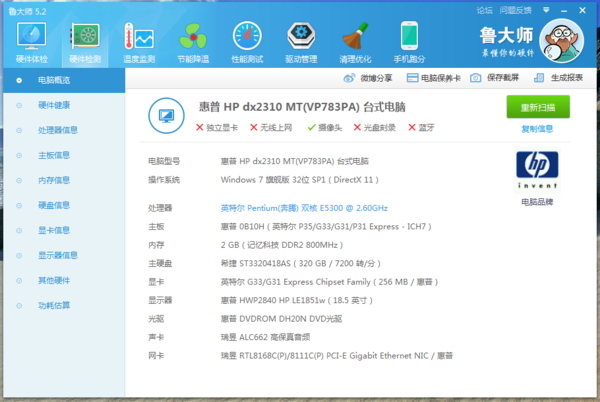Screen dimensions: 600x402
Task: Select 处理器信息 in the sidebar
Action: point(58,130)
